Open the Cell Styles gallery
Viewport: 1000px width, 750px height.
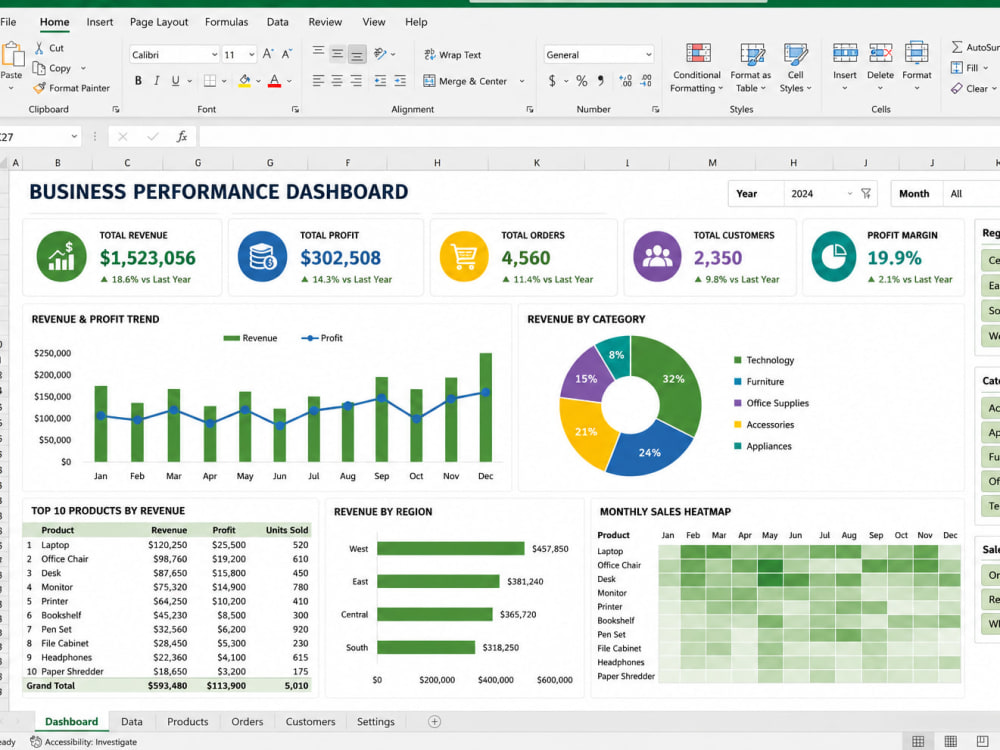click(x=795, y=68)
